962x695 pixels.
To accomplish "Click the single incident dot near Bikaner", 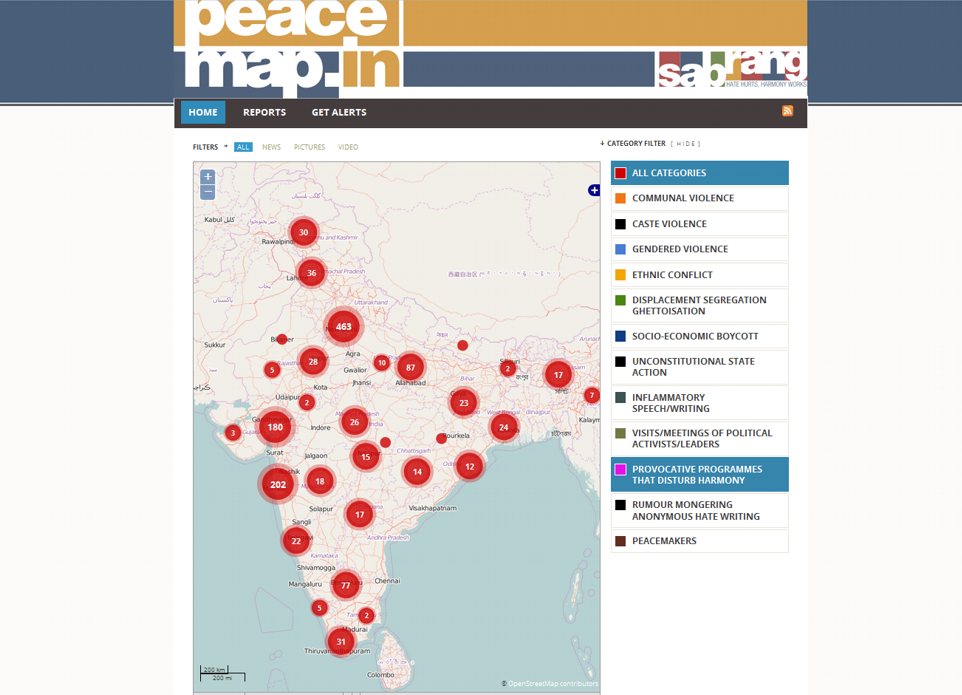I will (x=282, y=339).
